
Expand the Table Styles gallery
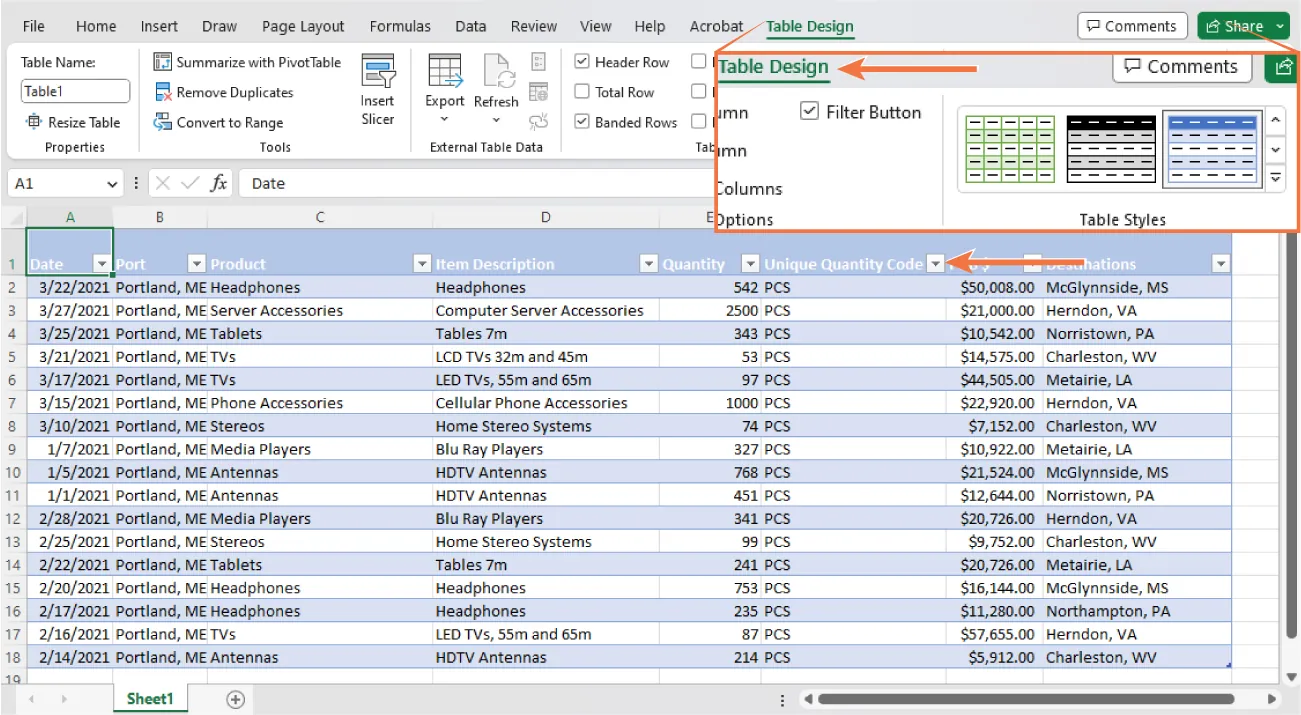point(1275,177)
